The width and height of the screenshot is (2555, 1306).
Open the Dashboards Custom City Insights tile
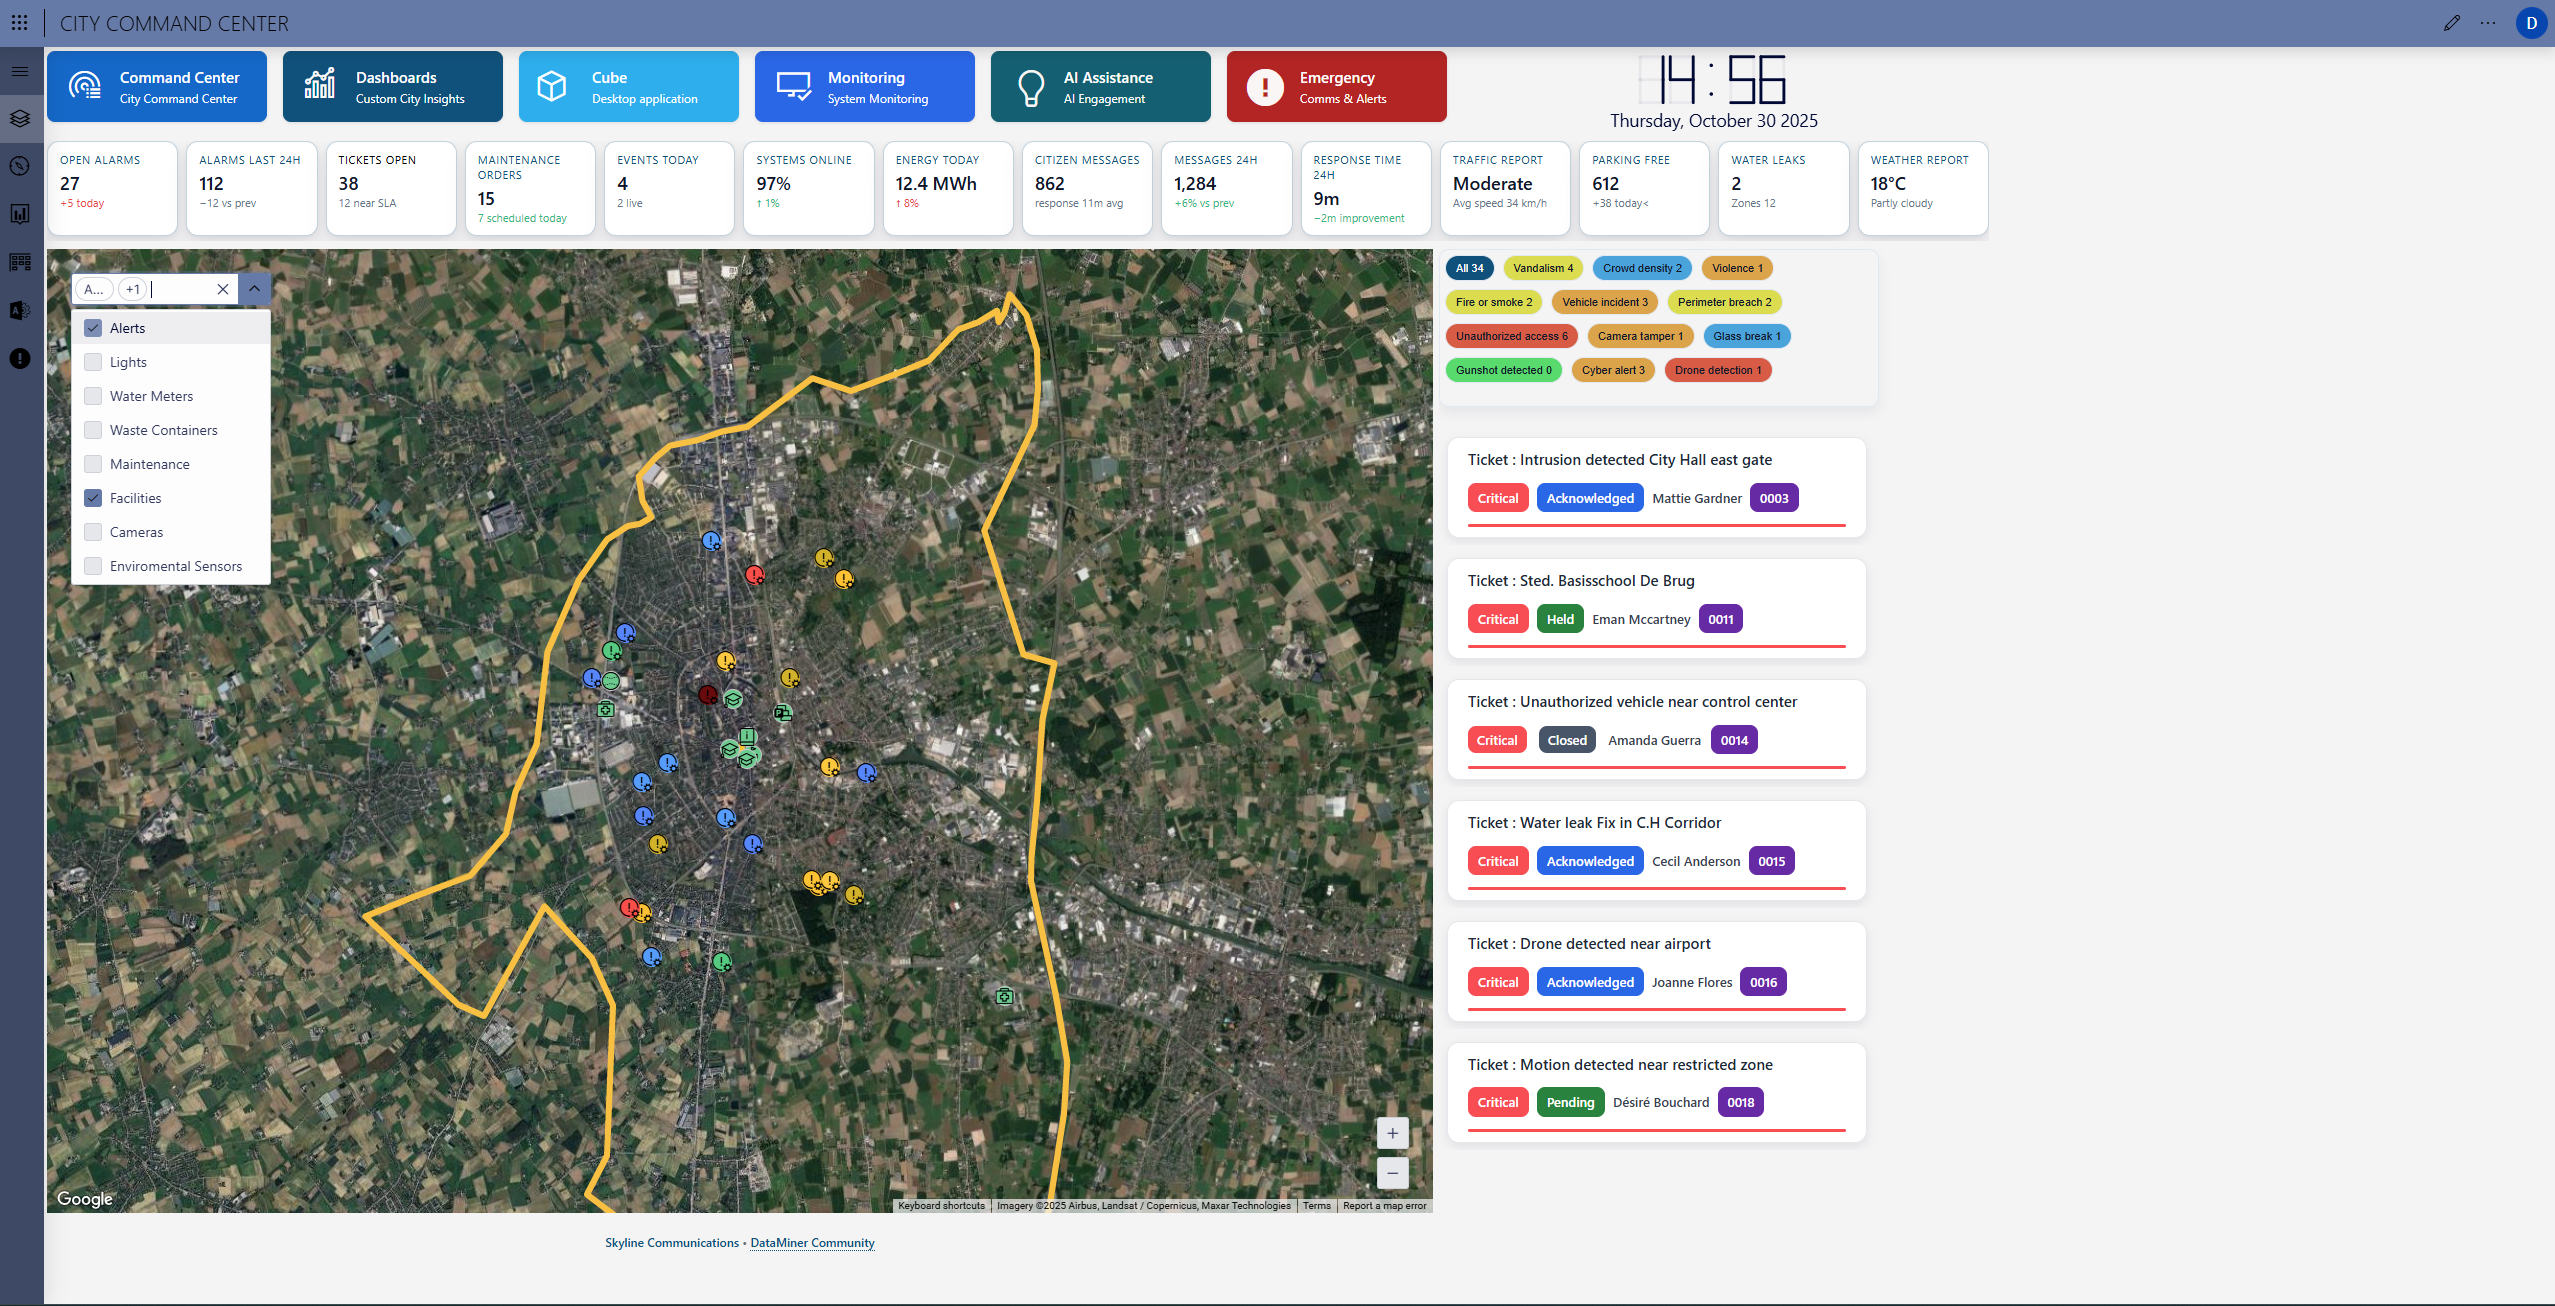pos(392,87)
